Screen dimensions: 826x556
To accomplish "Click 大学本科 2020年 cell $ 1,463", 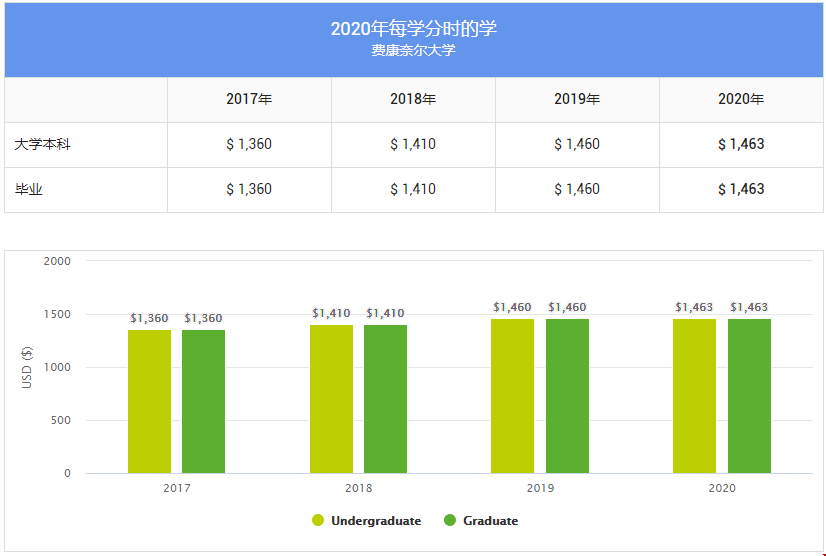I will pyautogui.click(x=741, y=144).
